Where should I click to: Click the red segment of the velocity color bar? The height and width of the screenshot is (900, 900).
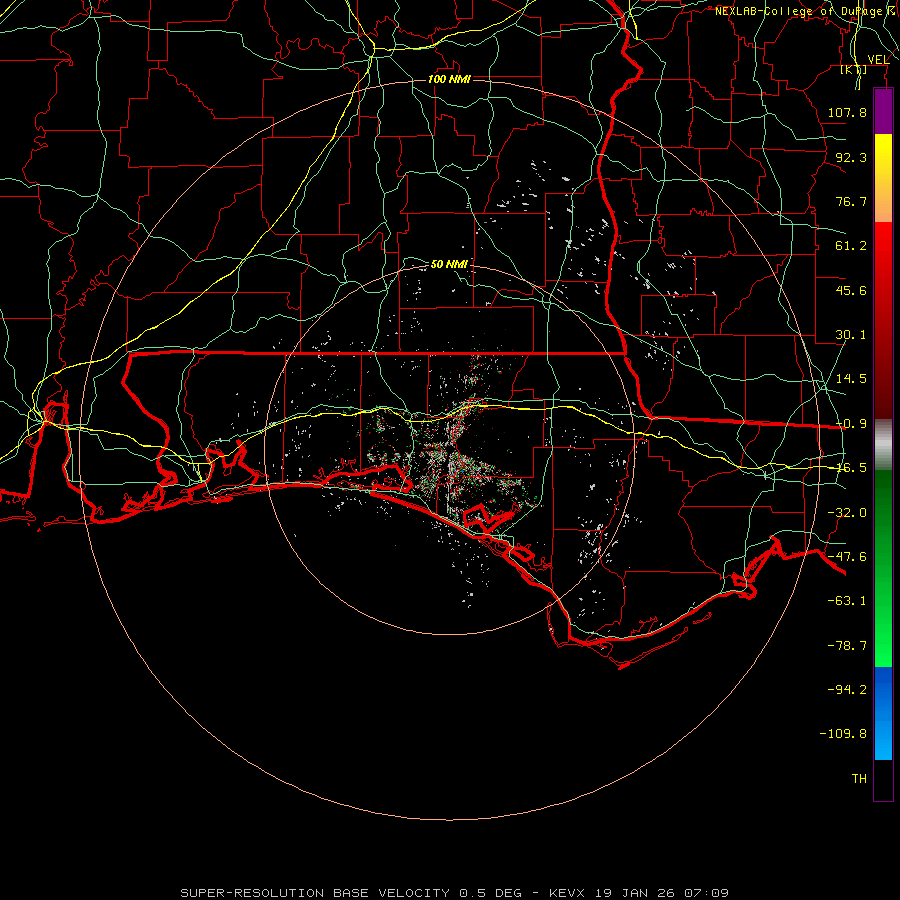(x=883, y=320)
